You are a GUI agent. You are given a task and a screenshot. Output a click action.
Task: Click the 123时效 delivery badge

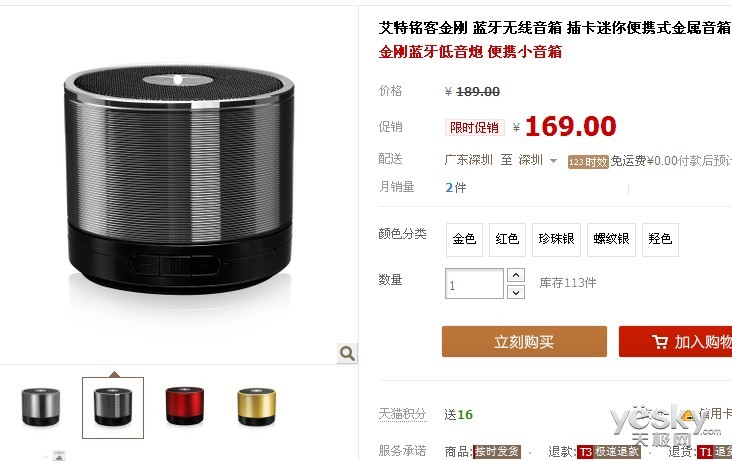588,162
